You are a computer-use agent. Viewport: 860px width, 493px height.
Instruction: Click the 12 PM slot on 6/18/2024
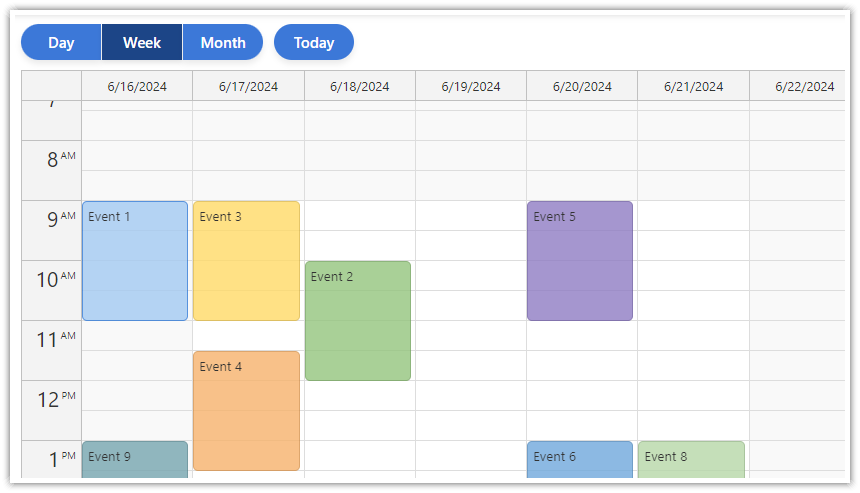click(360, 396)
